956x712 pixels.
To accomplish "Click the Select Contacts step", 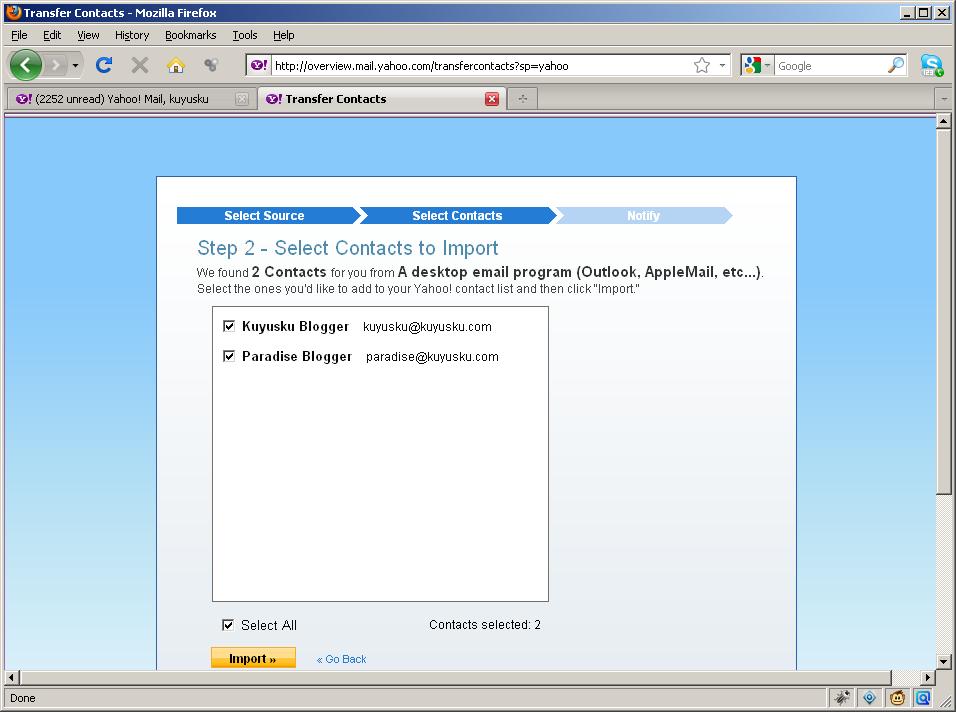I will point(457,216).
